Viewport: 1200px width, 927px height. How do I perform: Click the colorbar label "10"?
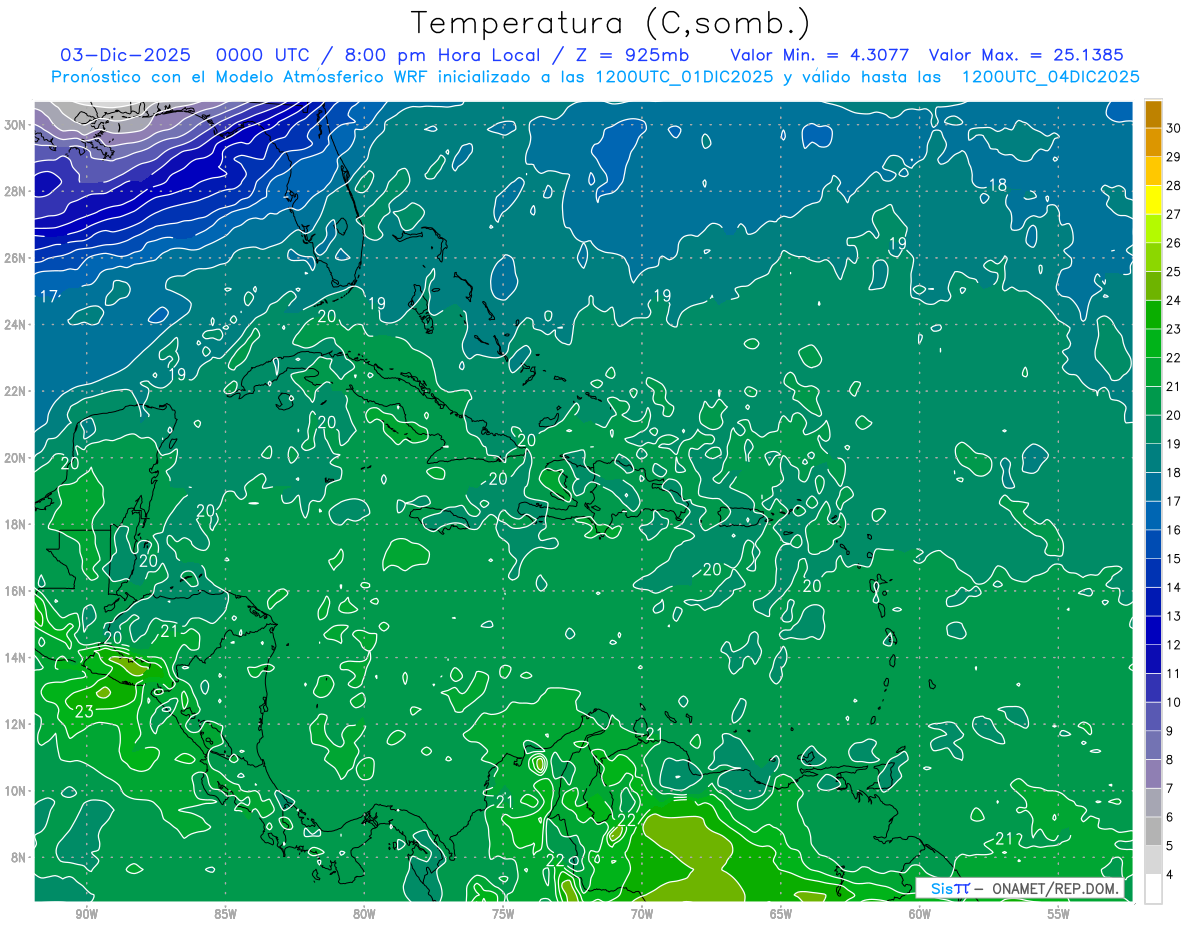(1174, 702)
